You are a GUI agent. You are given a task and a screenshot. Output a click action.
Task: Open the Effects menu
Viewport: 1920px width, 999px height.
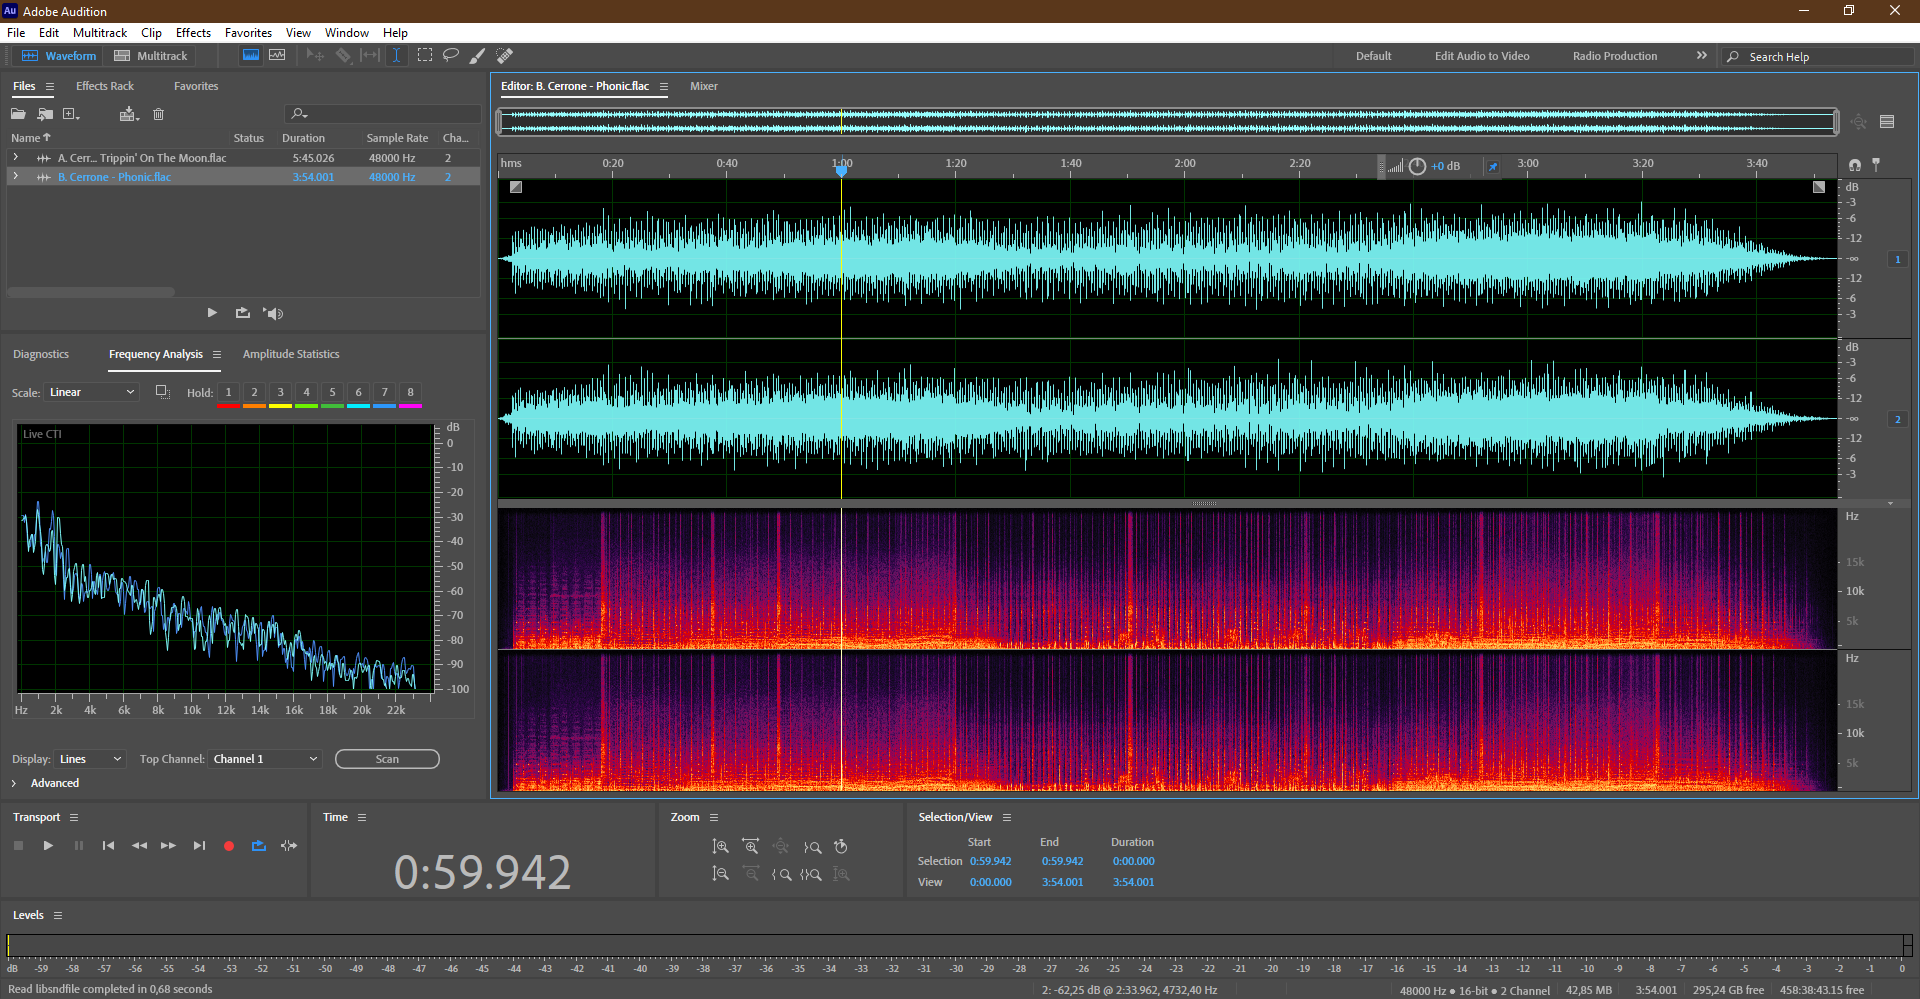tap(193, 33)
